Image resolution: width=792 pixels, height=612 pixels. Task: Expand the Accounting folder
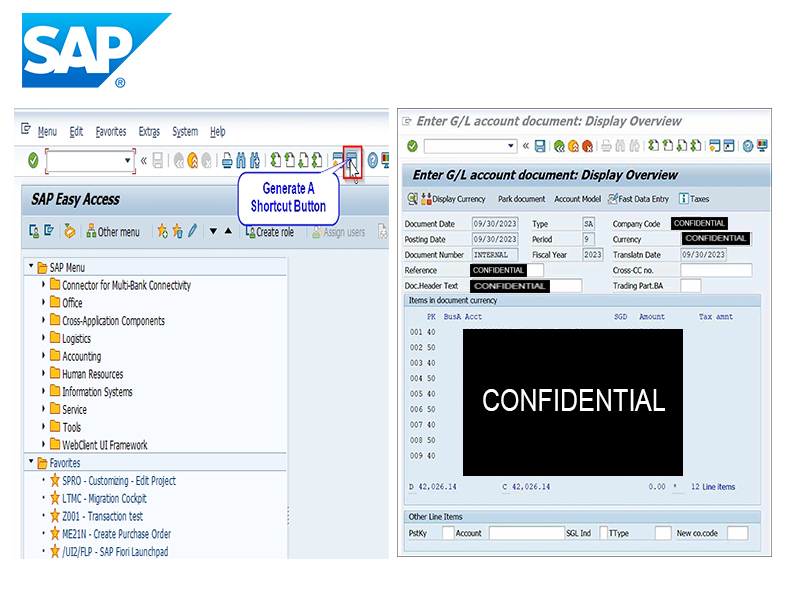pos(43,355)
